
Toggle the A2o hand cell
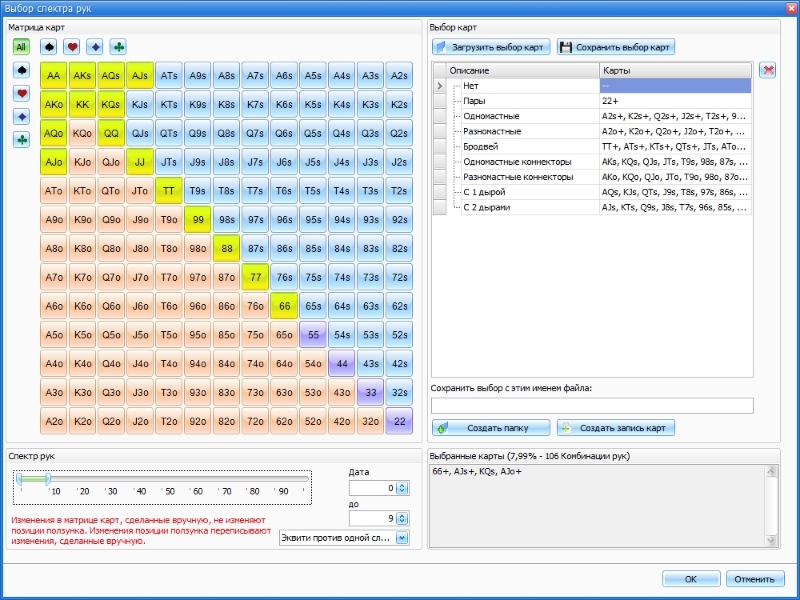(x=54, y=421)
